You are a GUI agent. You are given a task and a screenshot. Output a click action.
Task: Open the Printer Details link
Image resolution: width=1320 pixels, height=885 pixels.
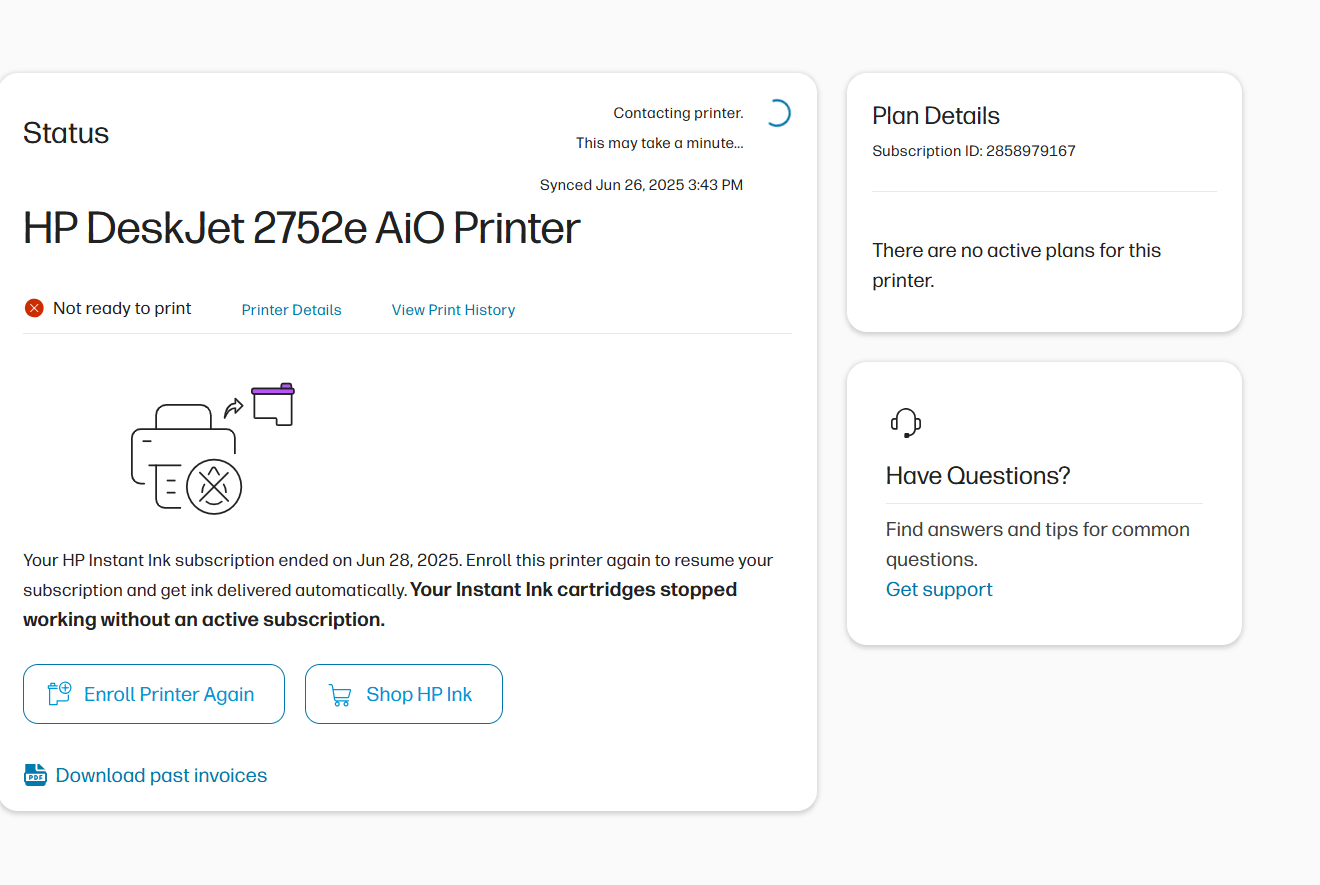point(291,310)
